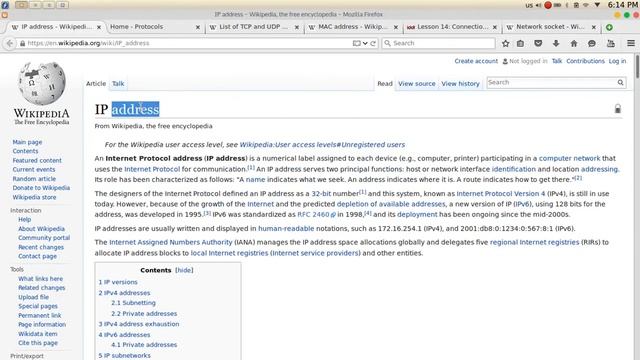Switch to MAC address Wikipedia tab
The height and width of the screenshot is (360, 640).
[353, 27]
